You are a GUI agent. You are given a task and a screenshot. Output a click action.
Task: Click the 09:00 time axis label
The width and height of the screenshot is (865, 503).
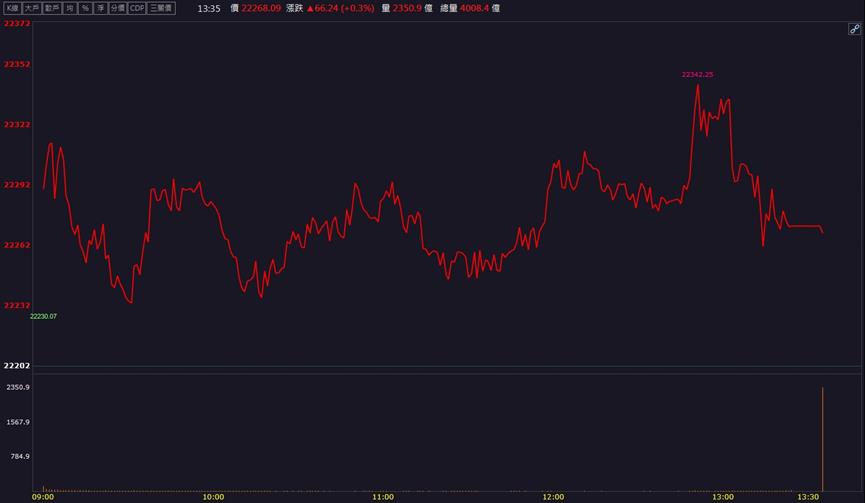point(43,497)
